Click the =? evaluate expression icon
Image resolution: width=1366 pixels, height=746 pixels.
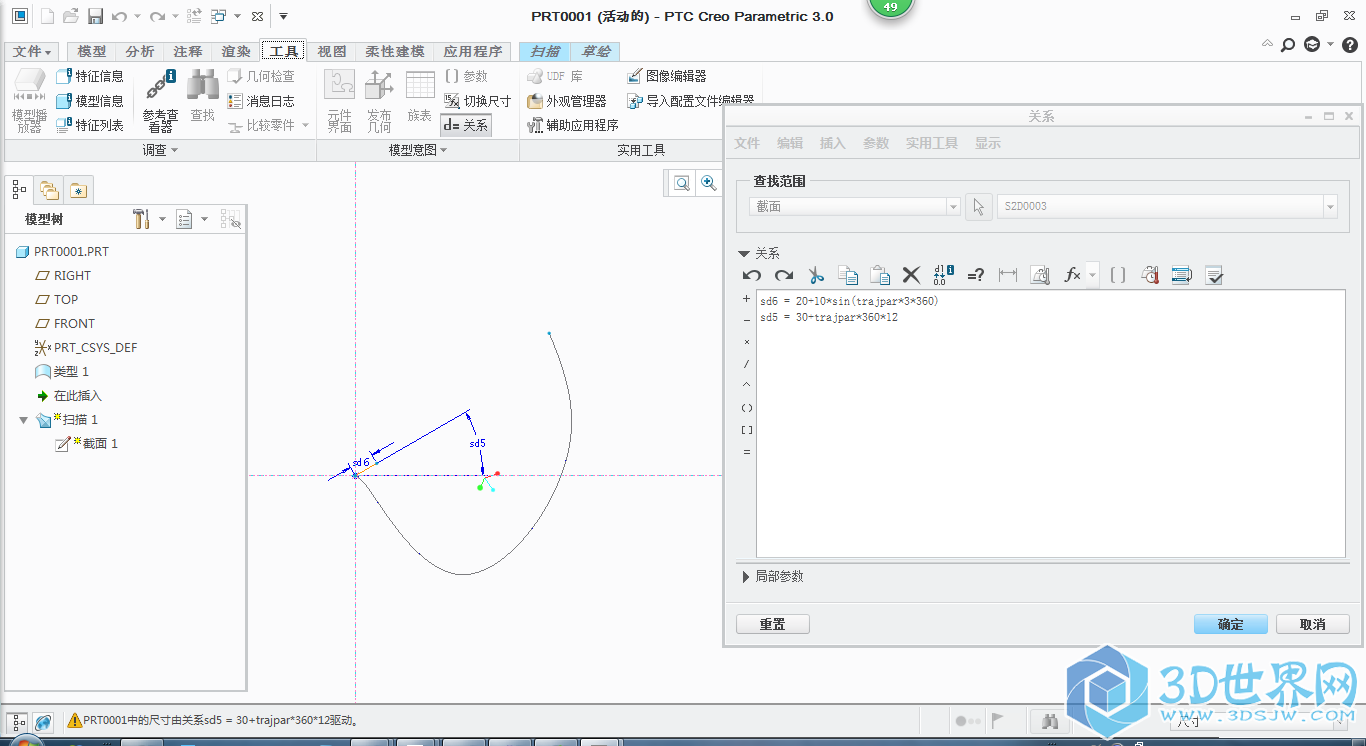[x=976, y=275]
